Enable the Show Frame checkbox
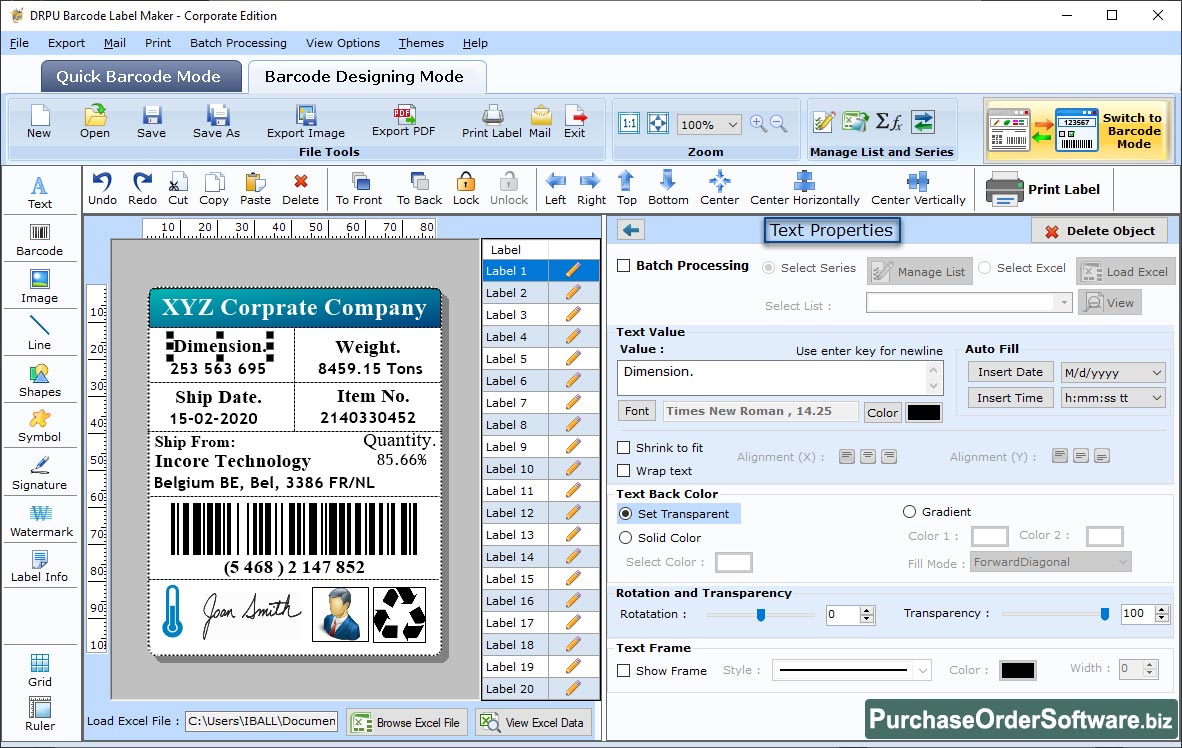 (x=623, y=670)
